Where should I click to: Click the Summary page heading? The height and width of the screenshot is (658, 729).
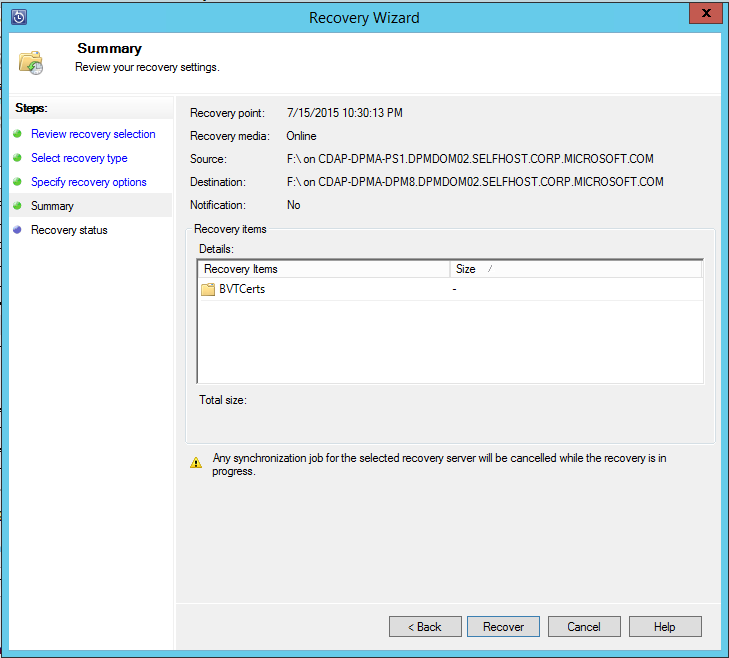tap(109, 48)
